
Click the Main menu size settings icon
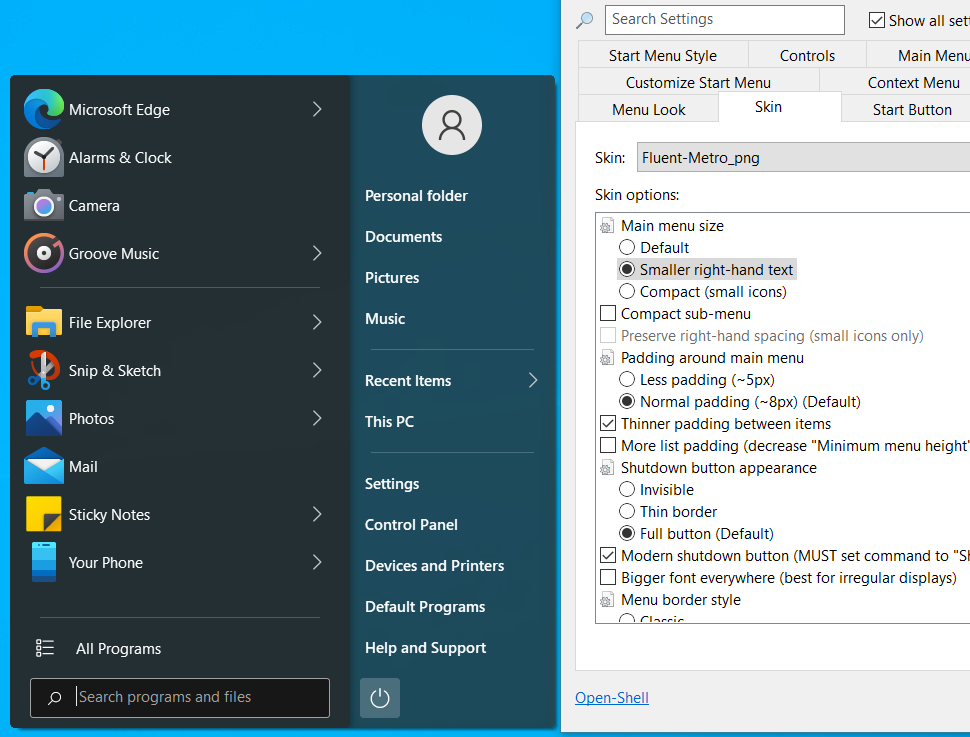pyautogui.click(x=607, y=226)
